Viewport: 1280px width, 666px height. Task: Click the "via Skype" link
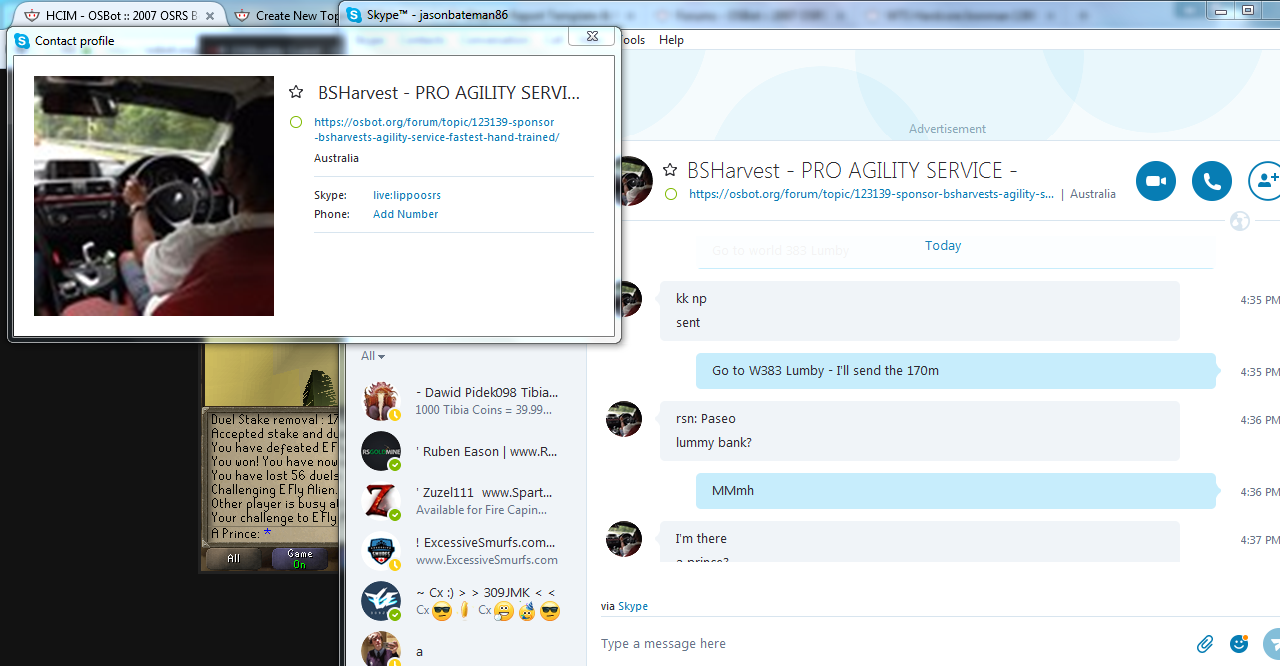[x=633, y=606]
